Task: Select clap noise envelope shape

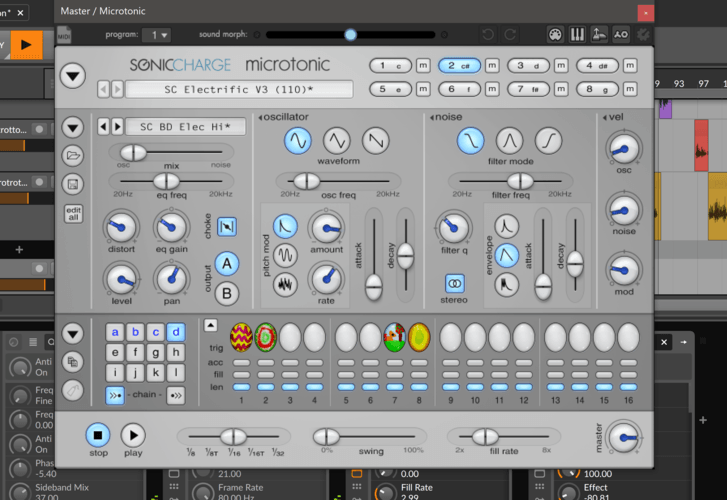Action: [x=506, y=284]
